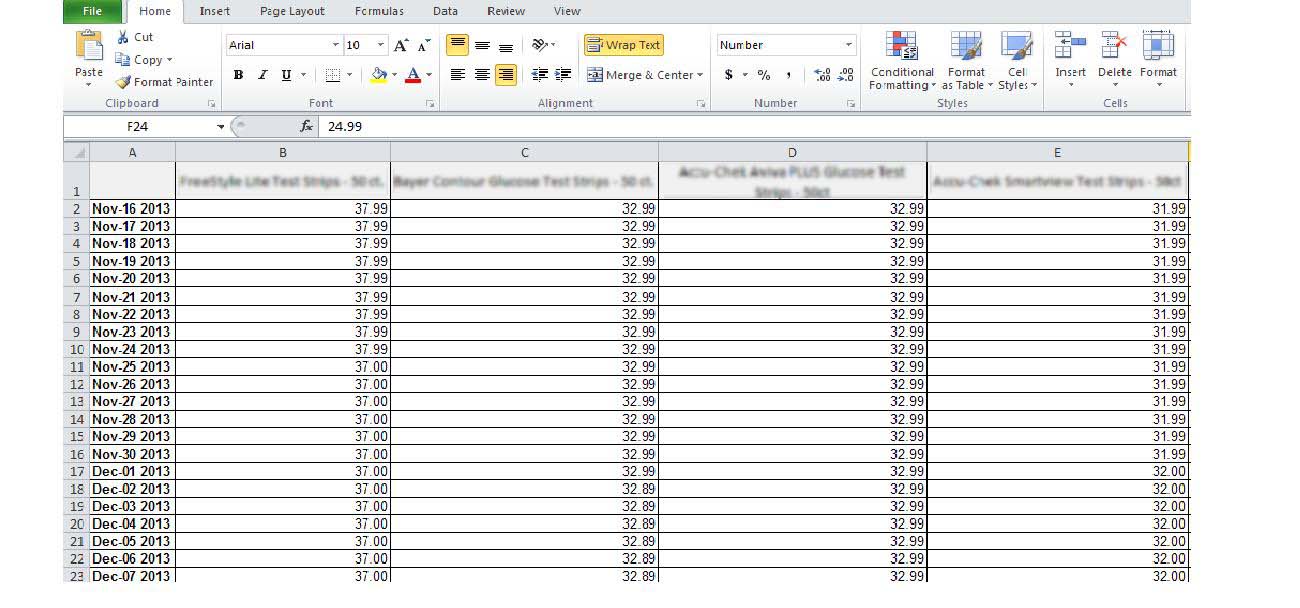Open font color palette dropdown arrow
The image size is (1300, 608).
tap(430, 75)
